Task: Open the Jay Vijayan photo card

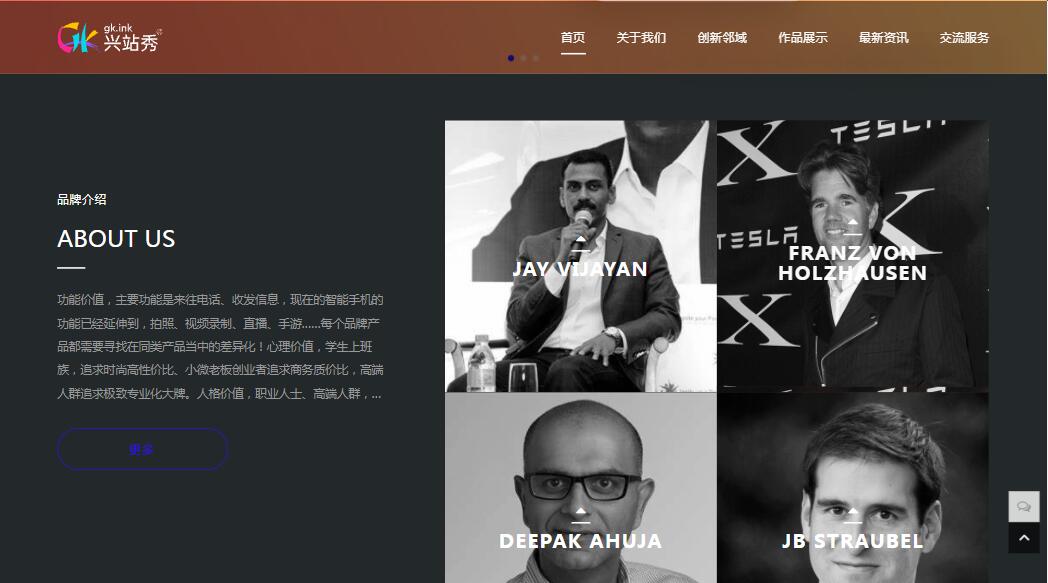Action: (x=581, y=256)
